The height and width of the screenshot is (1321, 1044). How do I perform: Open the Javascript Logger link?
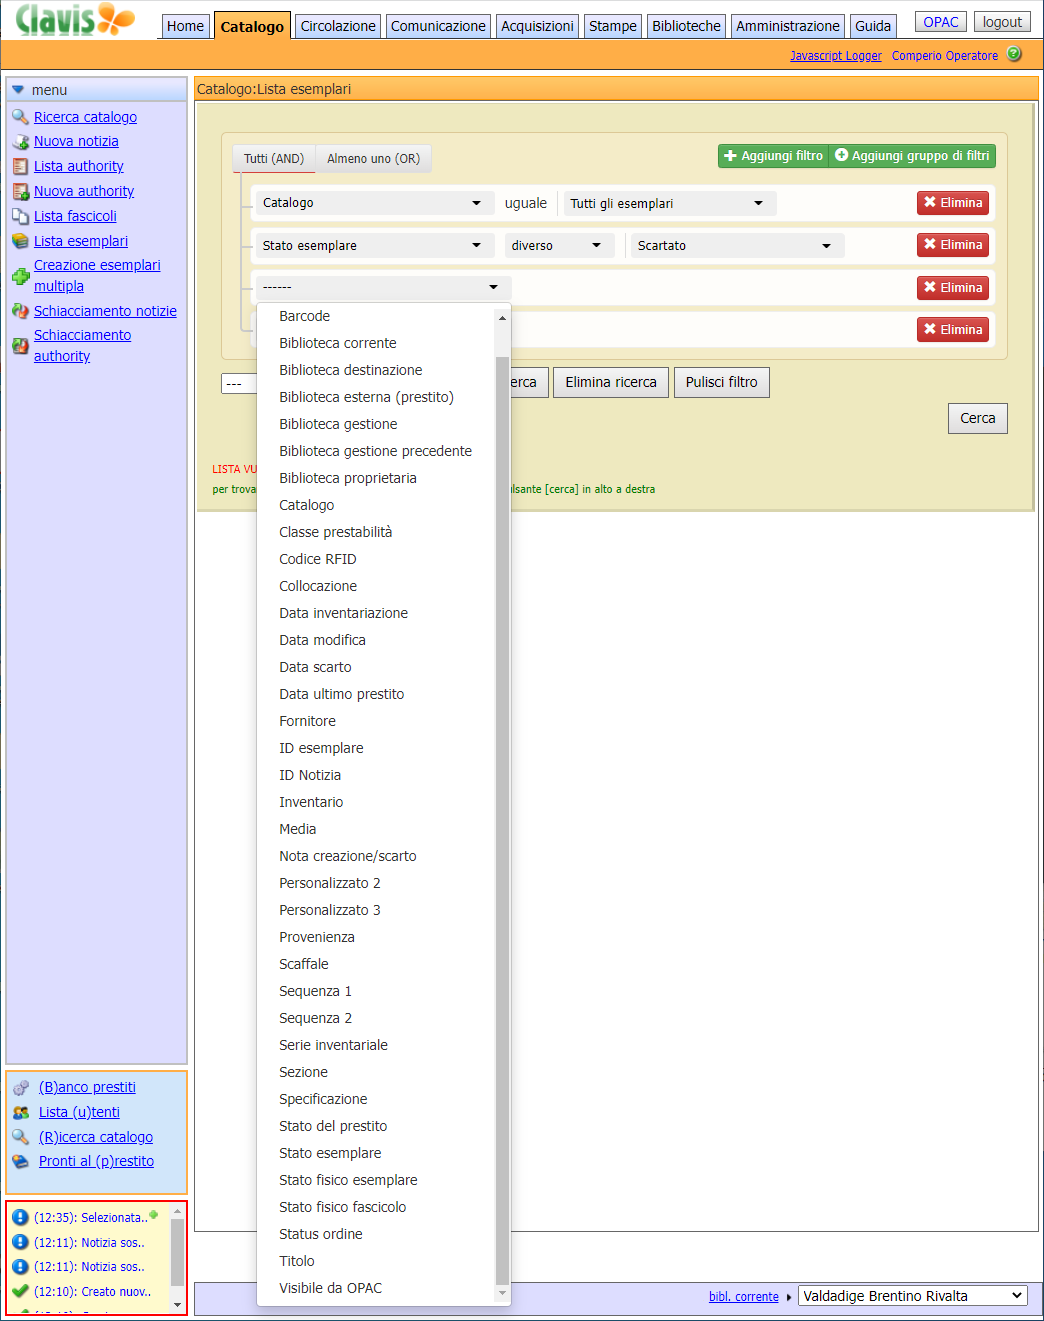pos(835,56)
